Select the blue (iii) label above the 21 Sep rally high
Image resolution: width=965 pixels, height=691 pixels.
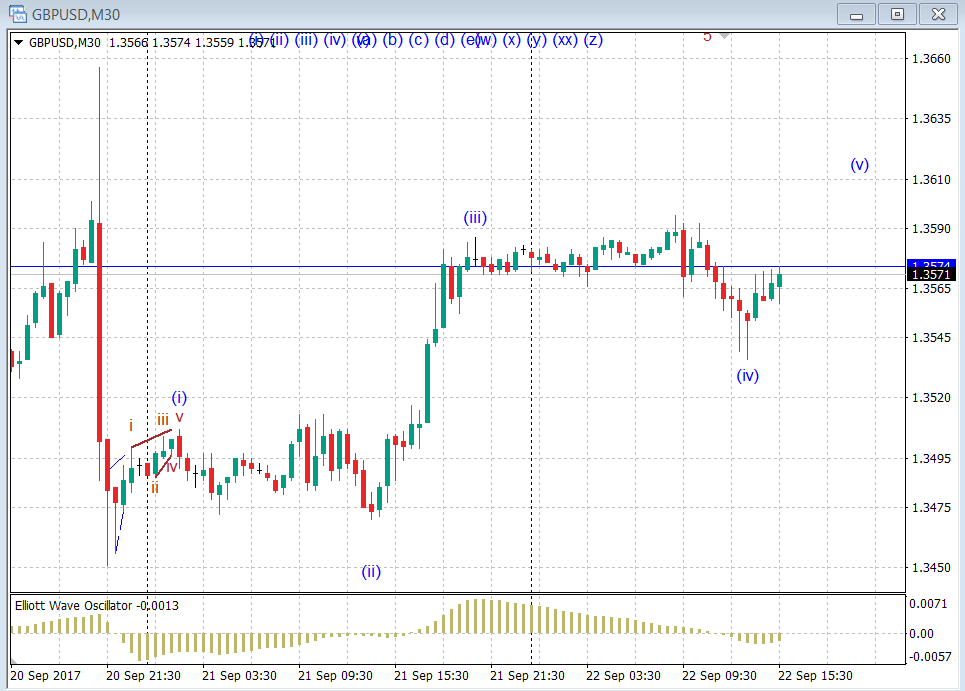[475, 217]
